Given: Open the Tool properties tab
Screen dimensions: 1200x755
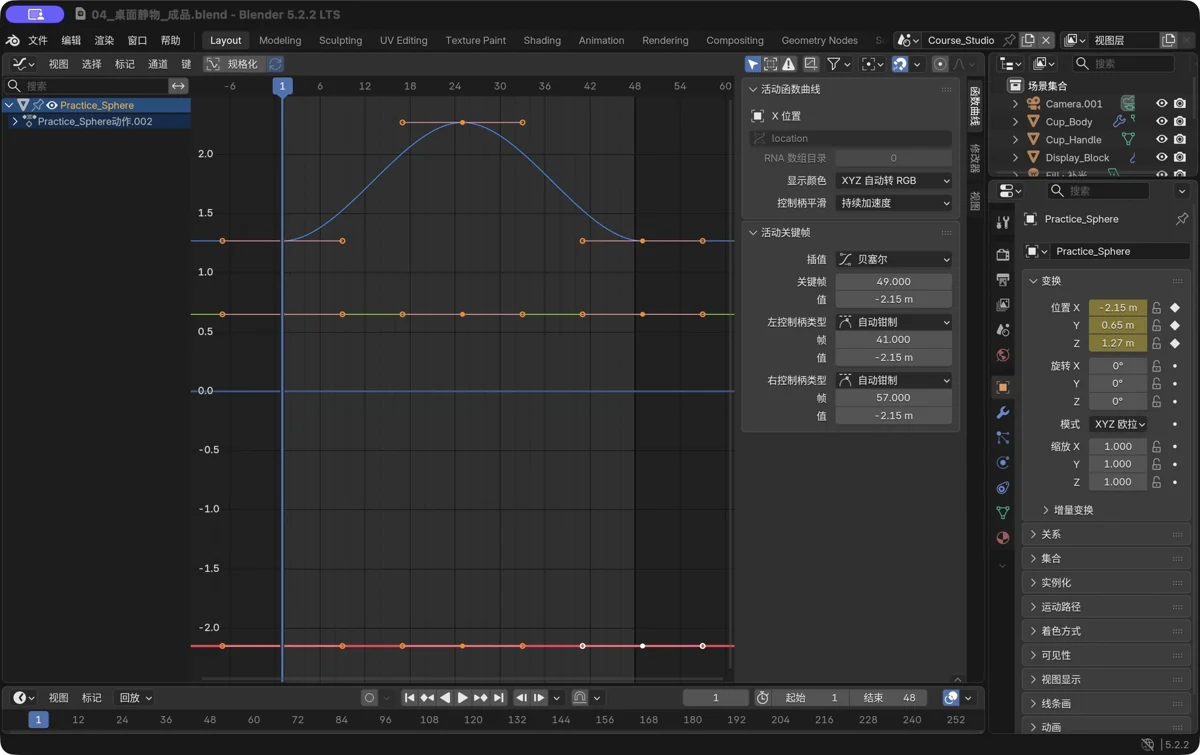Looking at the screenshot, I should (1003, 223).
